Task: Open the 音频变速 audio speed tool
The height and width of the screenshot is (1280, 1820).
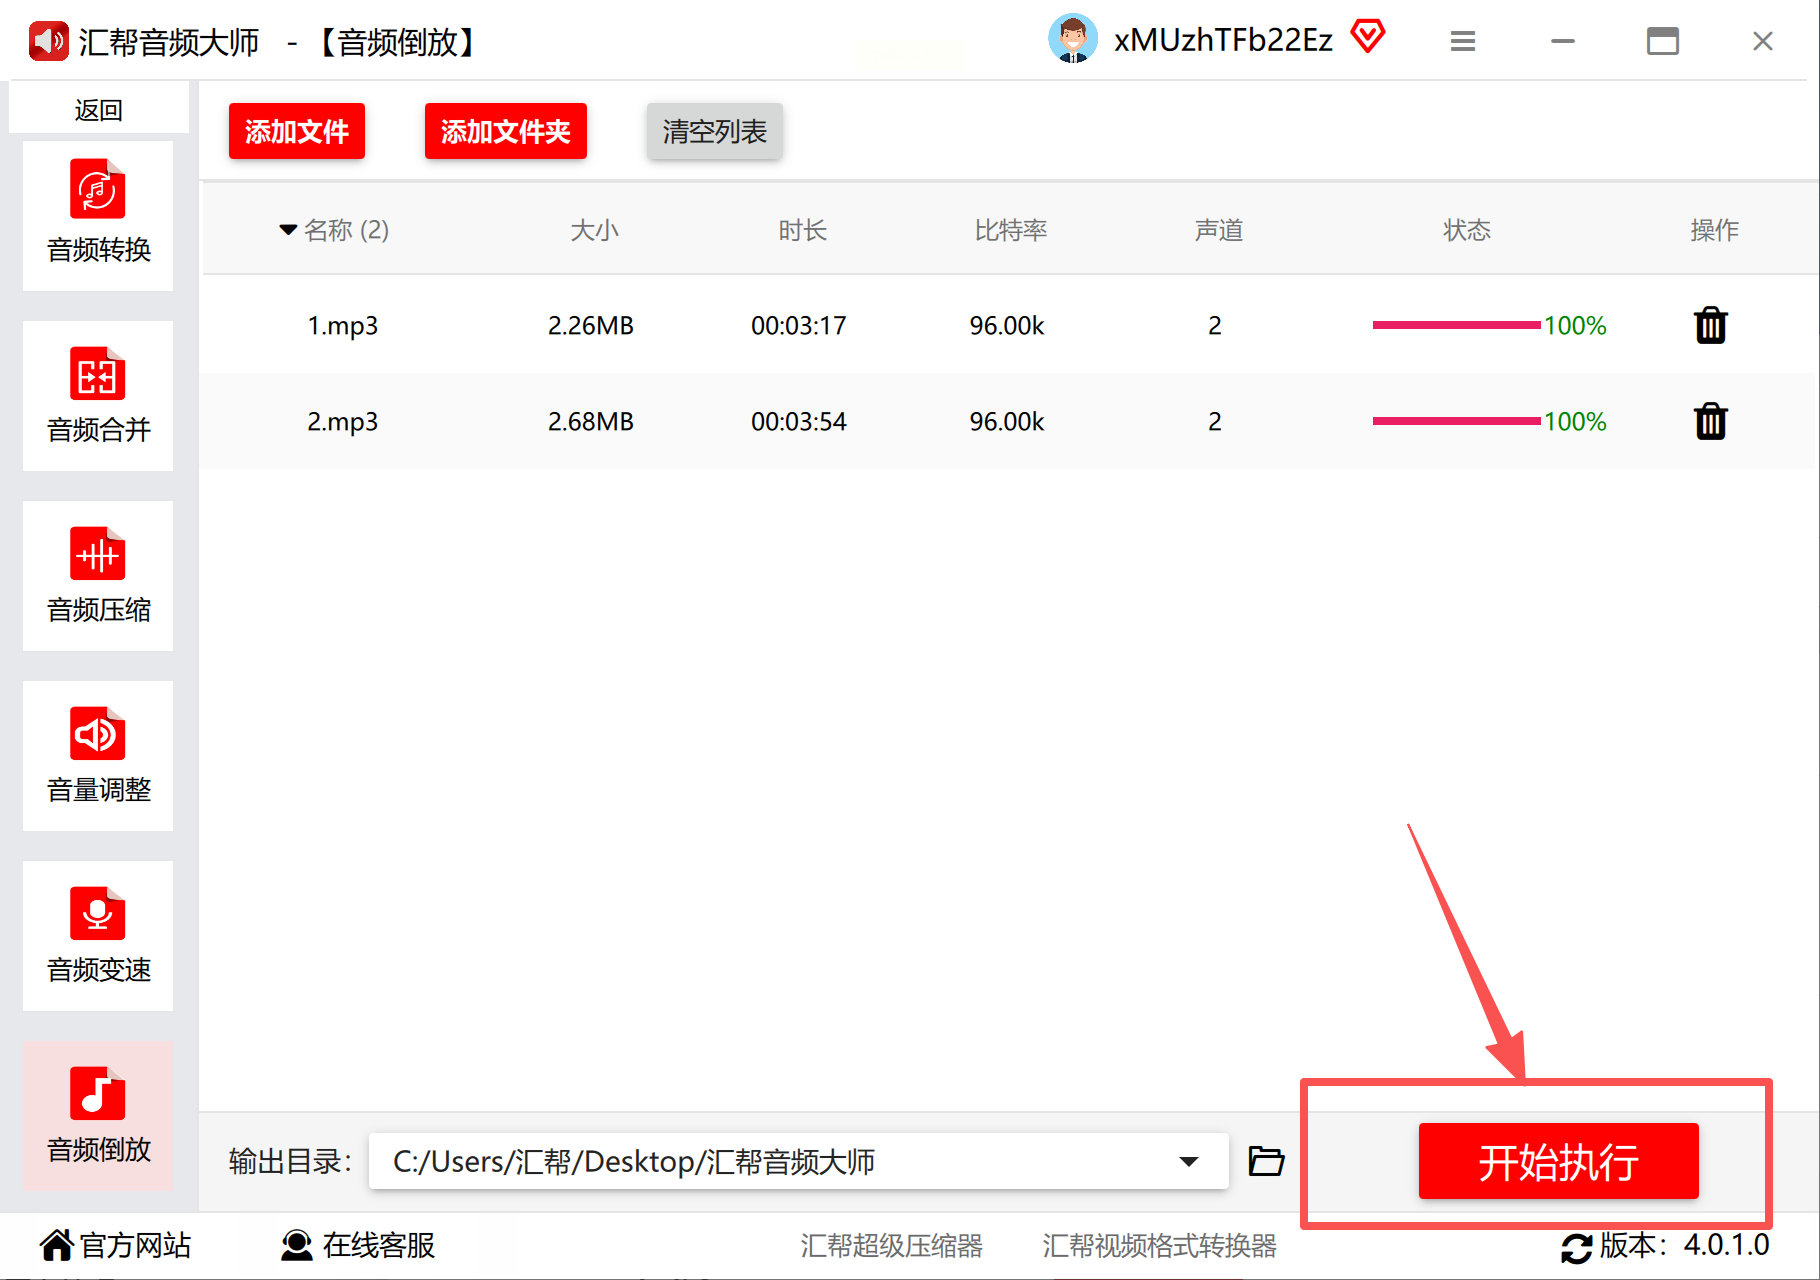Action: [98, 936]
